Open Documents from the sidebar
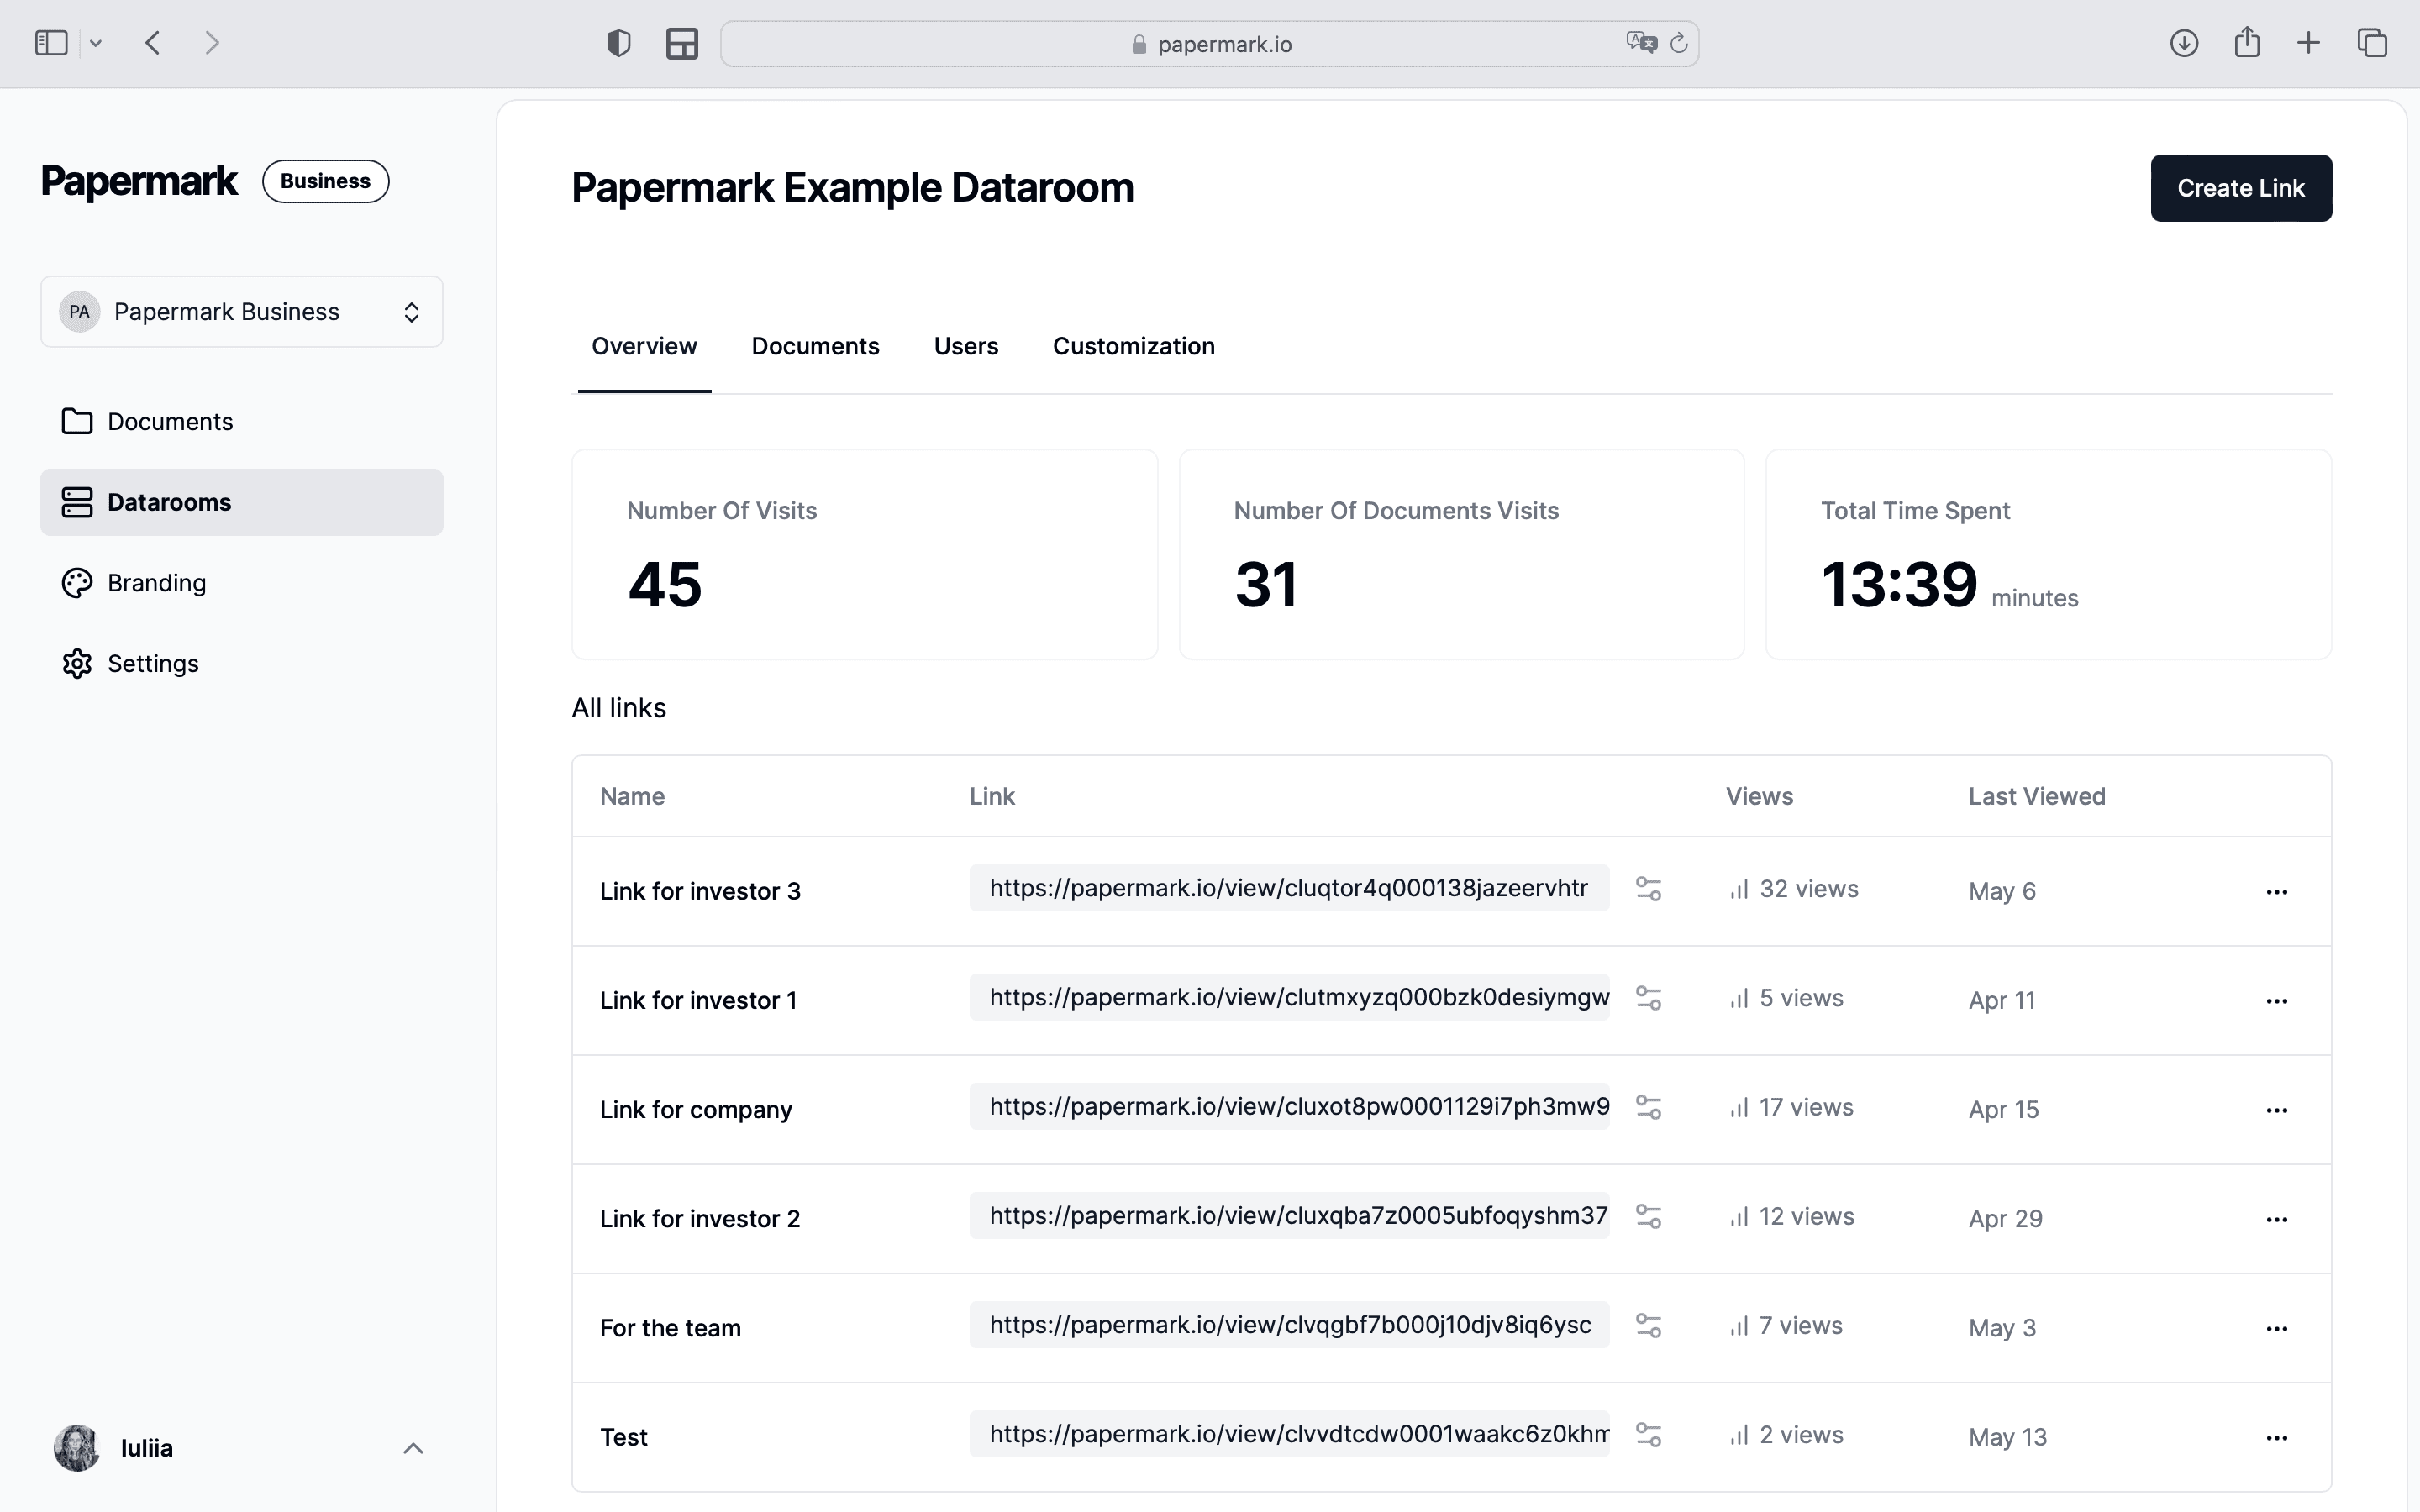The image size is (2420, 1512). pyautogui.click(x=171, y=420)
